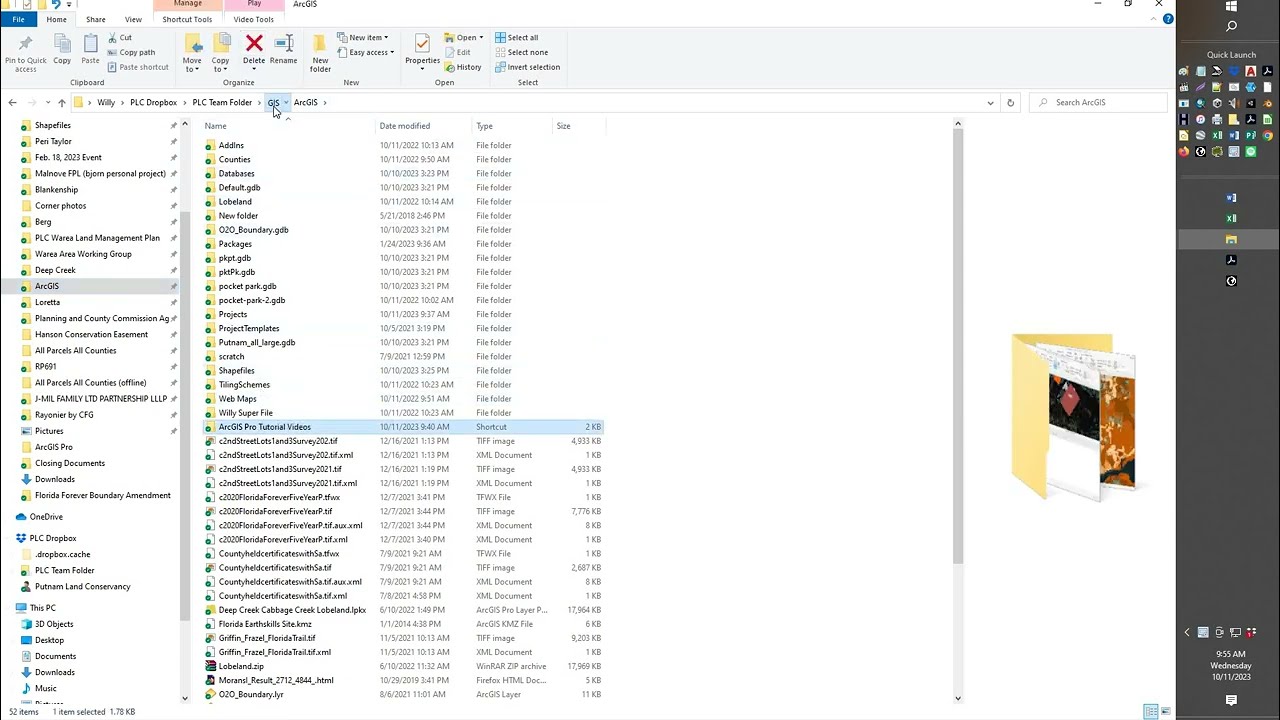Select Putnam Land Conservancy in tree
This screenshot has height=720, width=1280.
83,586
